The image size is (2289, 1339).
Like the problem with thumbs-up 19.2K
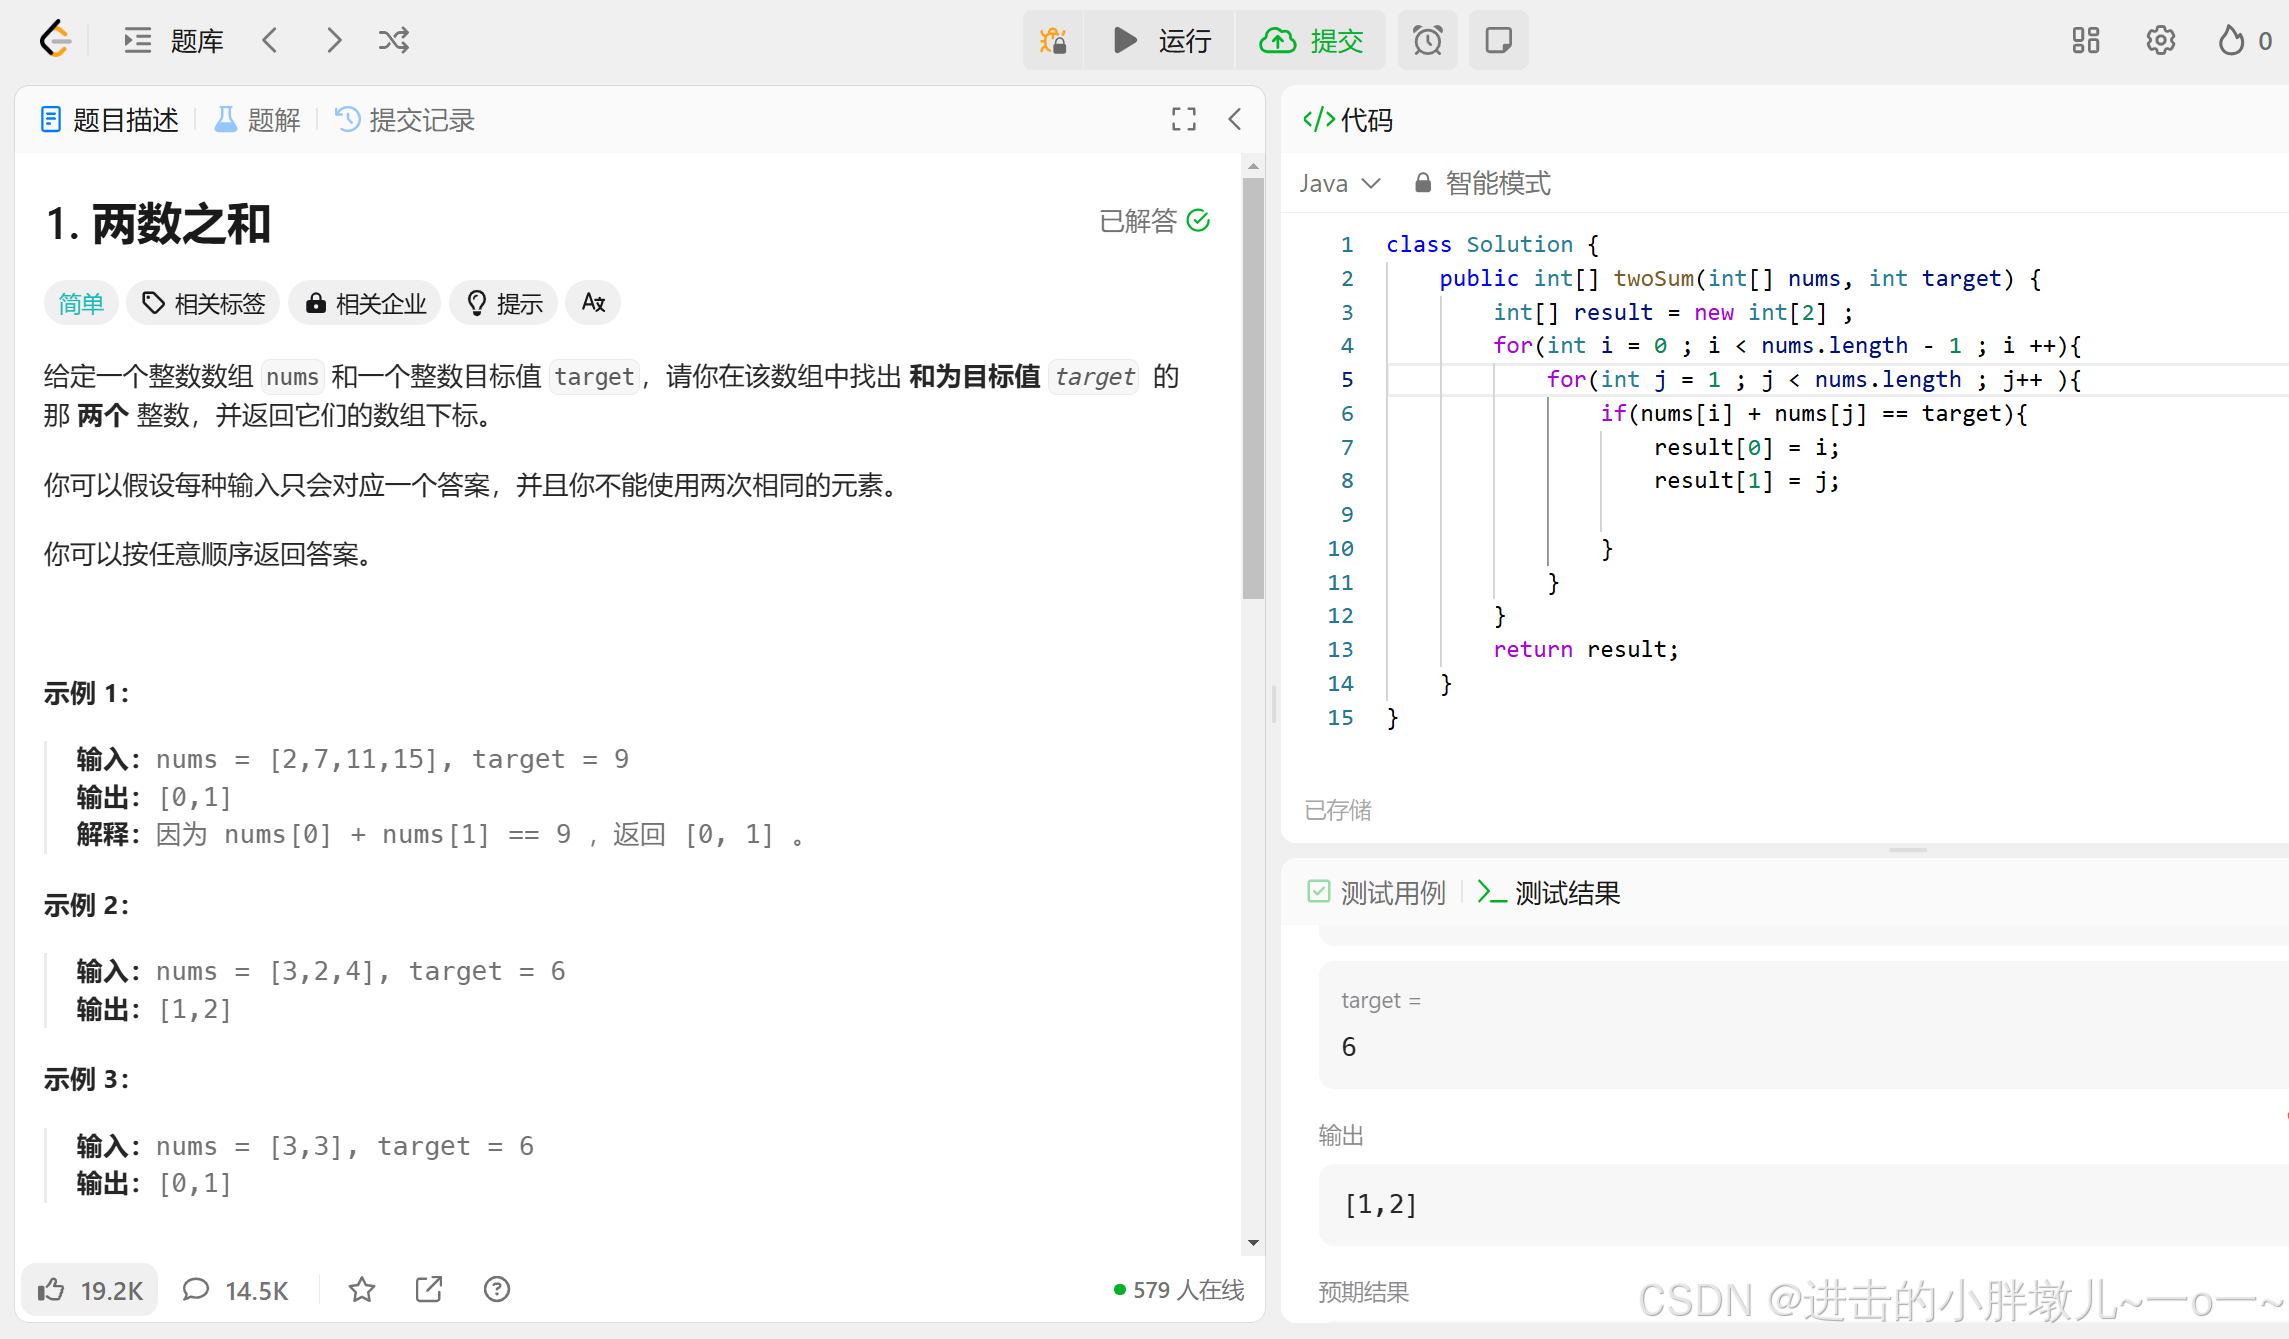pyautogui.click(x=90, y=1289)
